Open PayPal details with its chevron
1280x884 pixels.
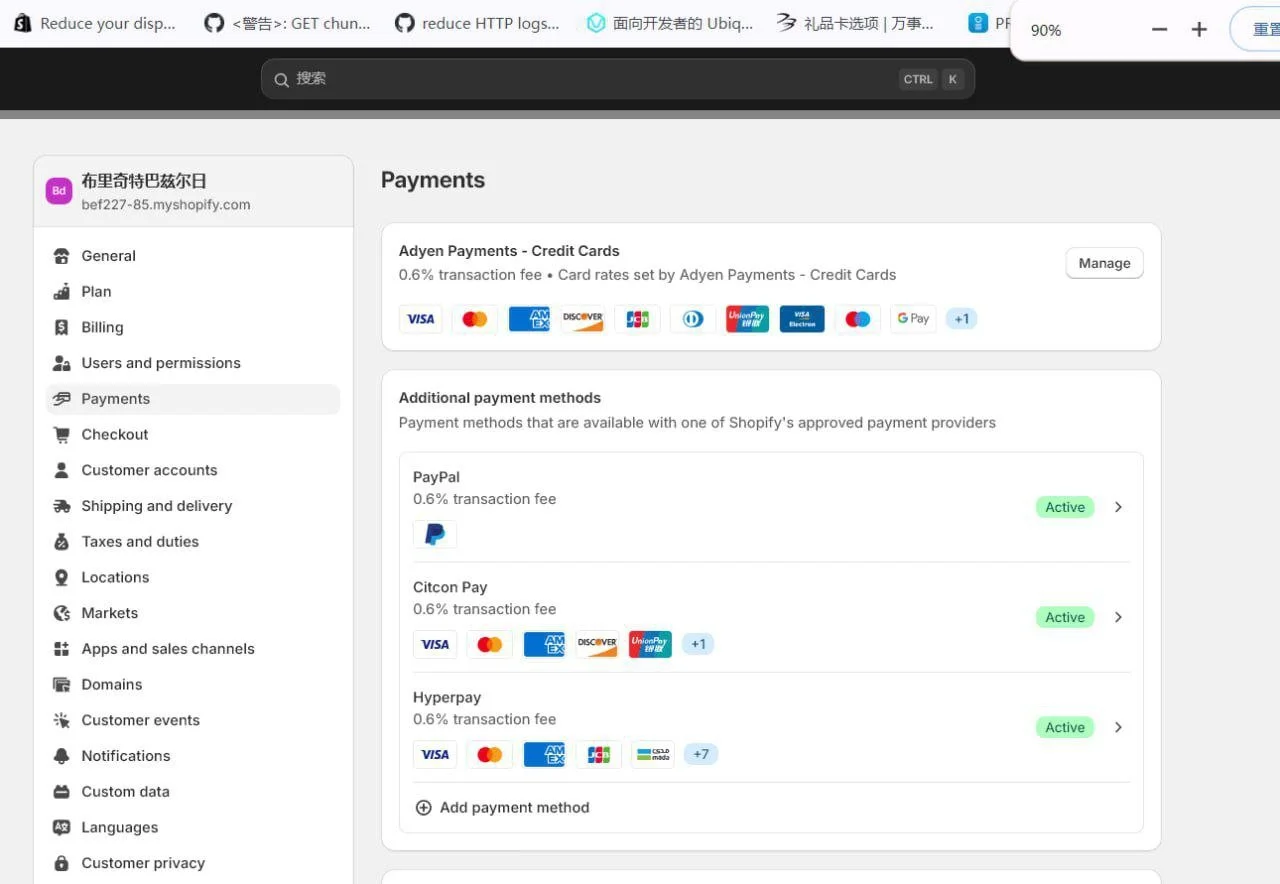pos(1118,507)
